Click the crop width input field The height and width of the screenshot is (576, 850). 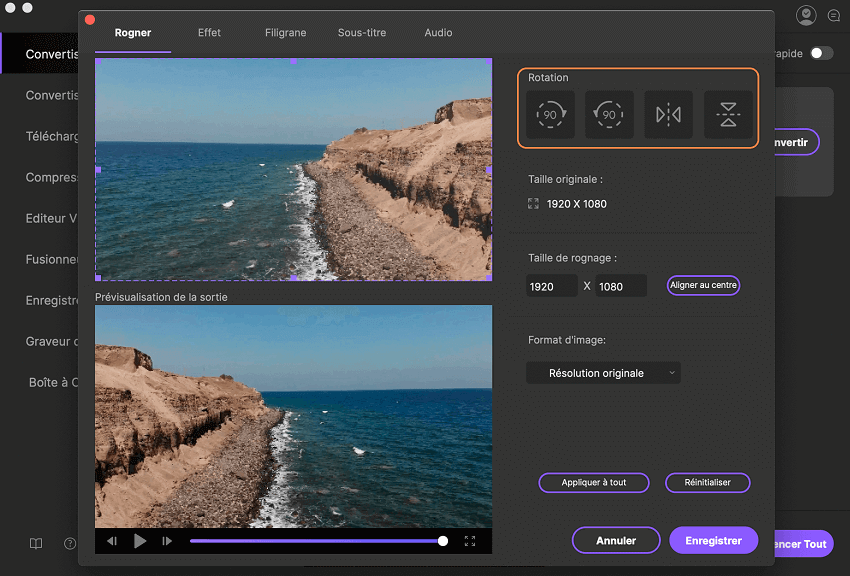tap(552, 286)
